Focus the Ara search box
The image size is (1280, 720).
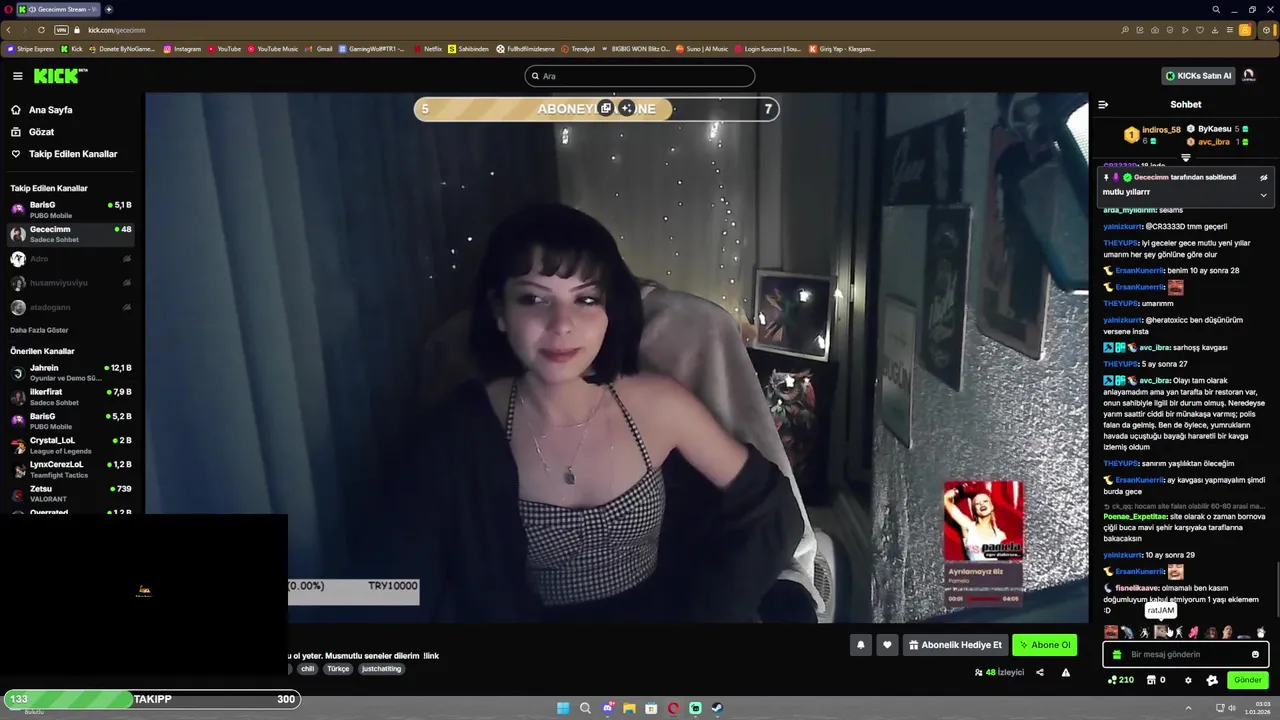pos(640,76)
